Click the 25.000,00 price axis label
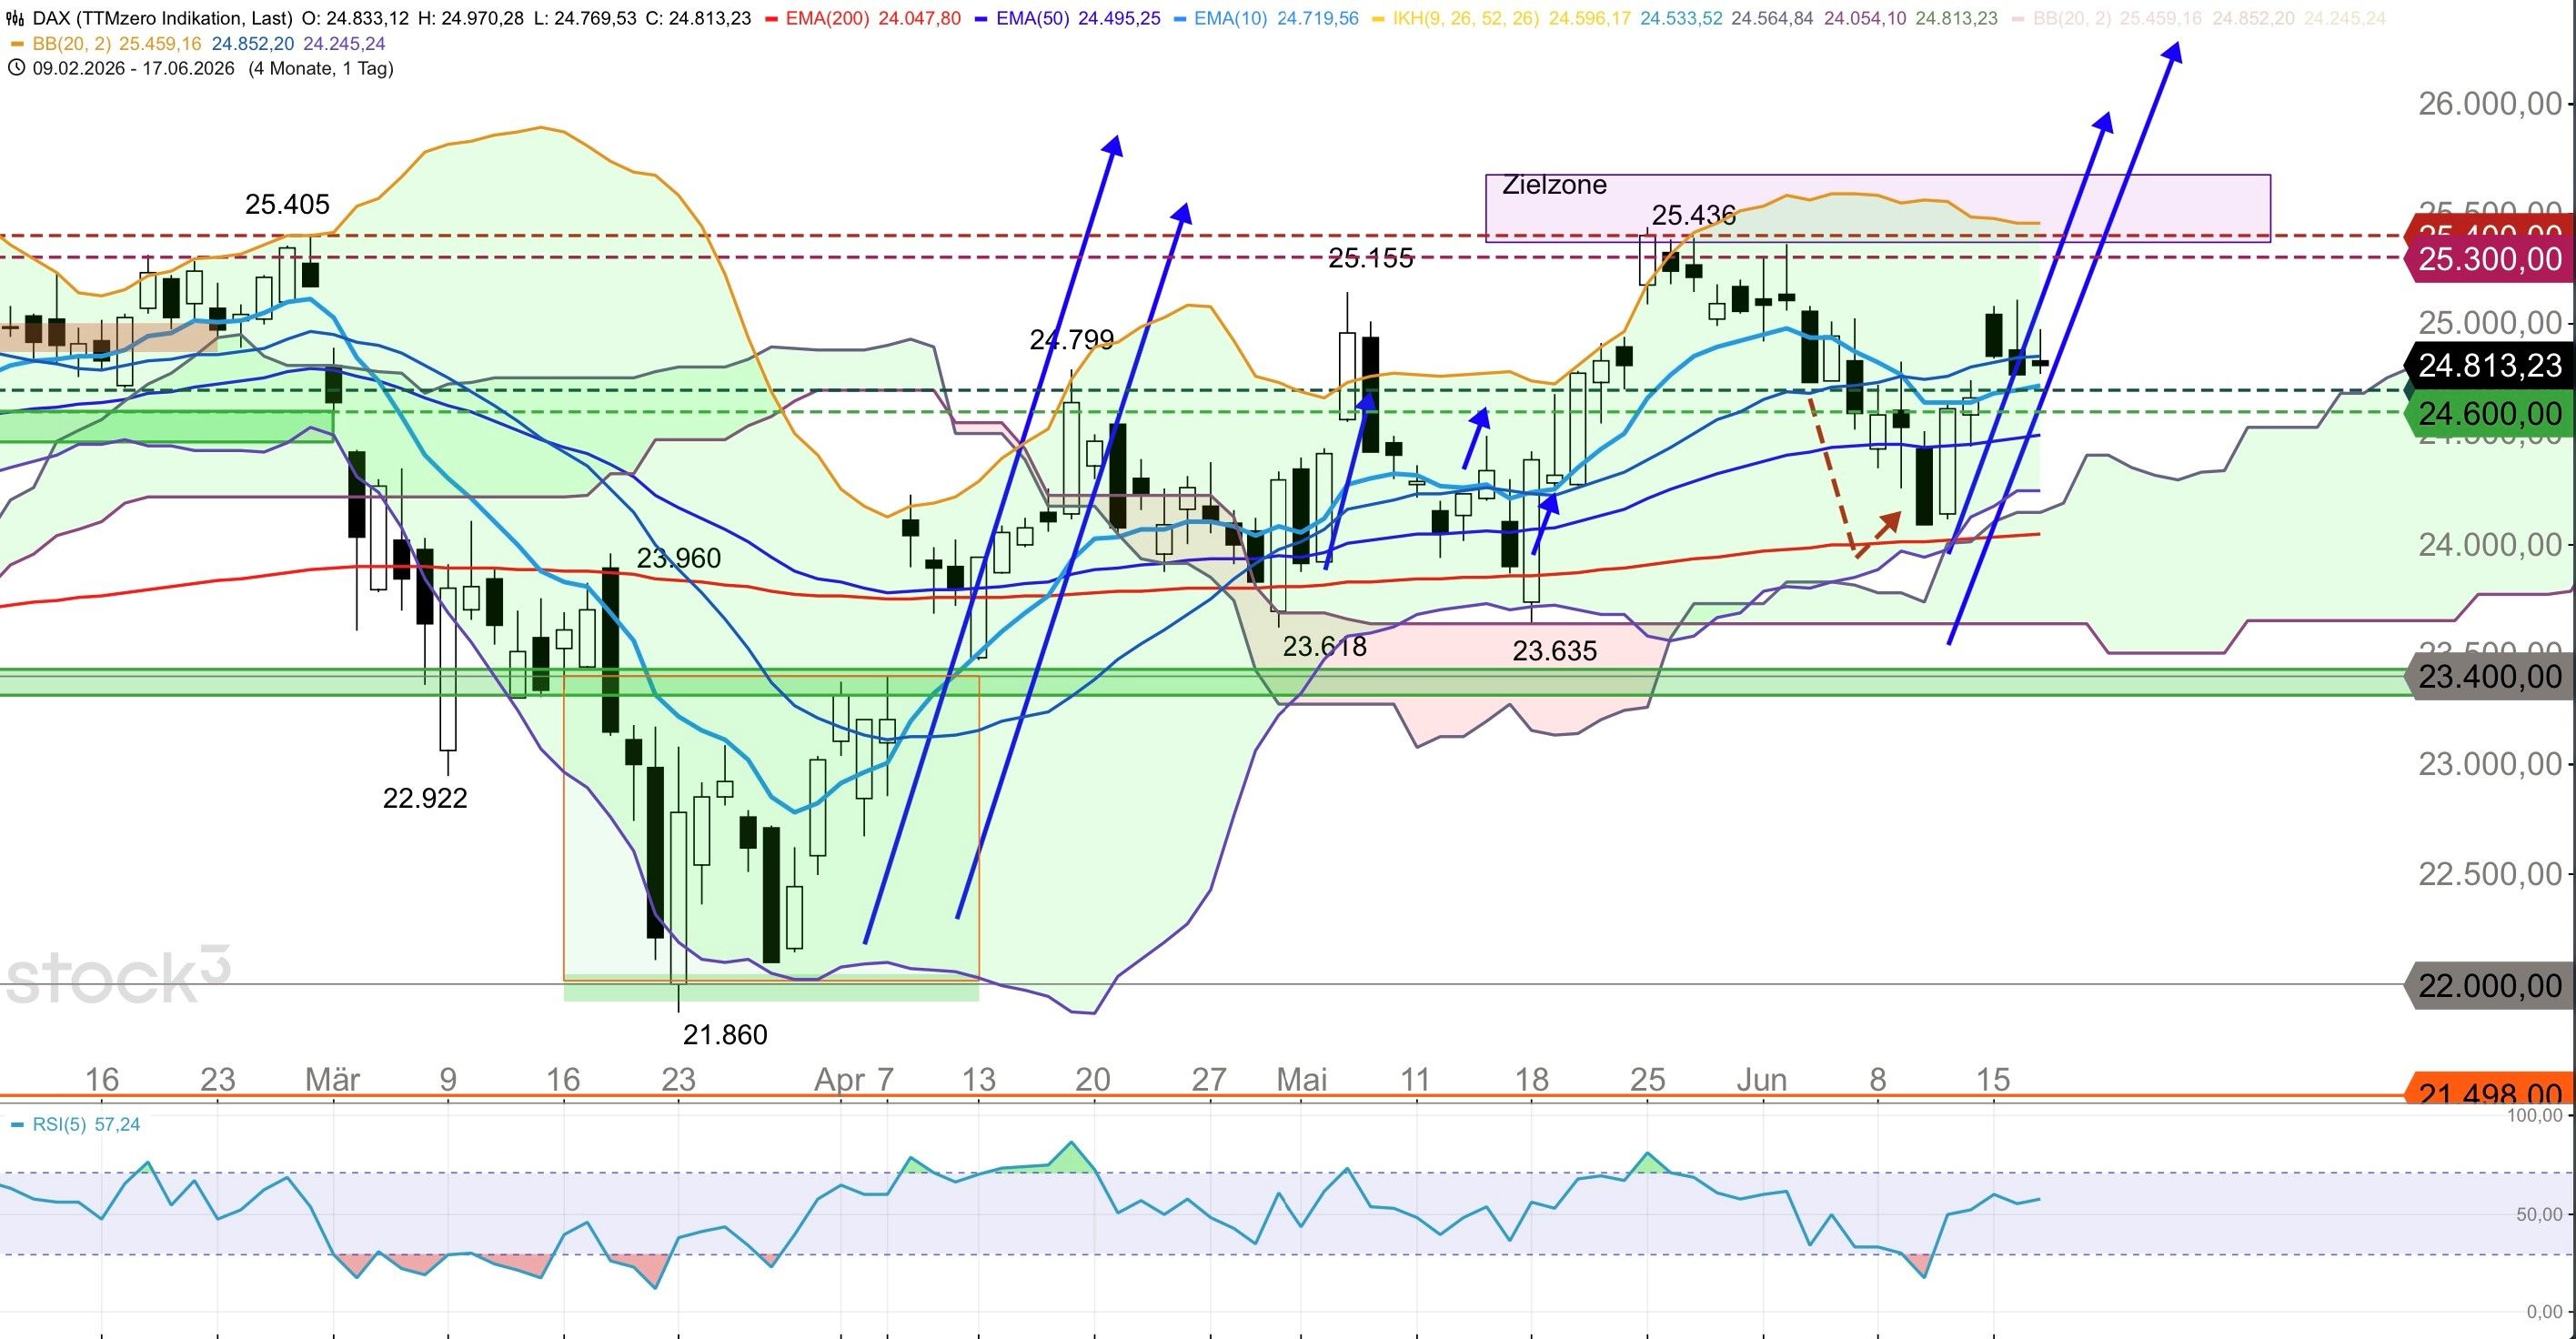The width and height of the screenshot is (2576, 1339). [x=2490, y=323]
